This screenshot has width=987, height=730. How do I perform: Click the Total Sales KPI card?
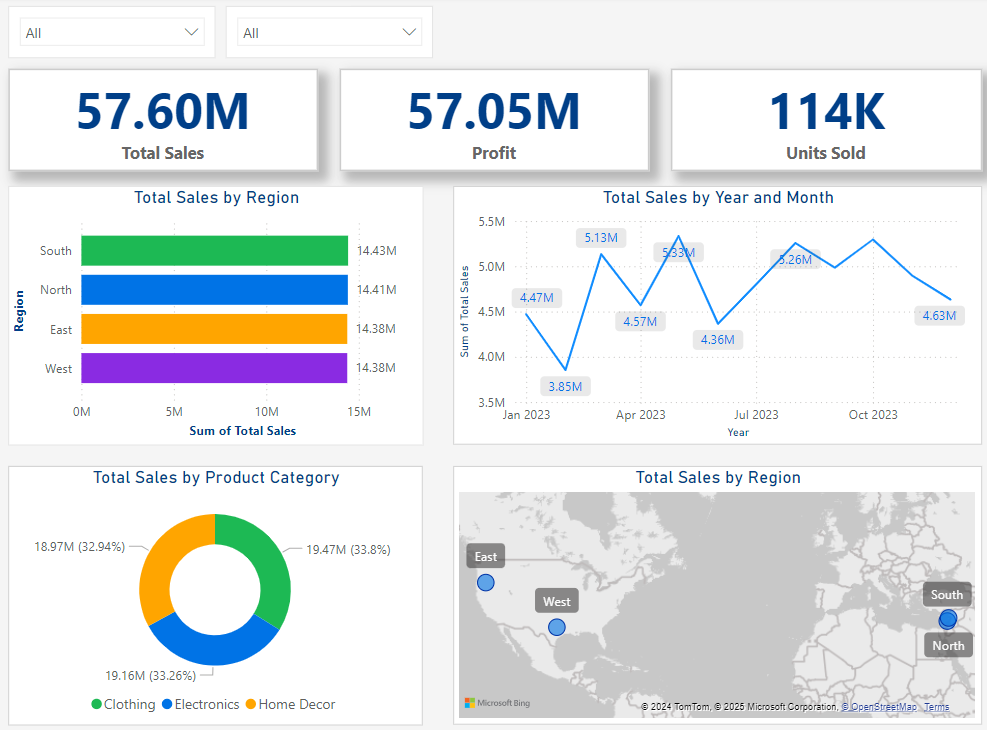click(x=162, y=119)
